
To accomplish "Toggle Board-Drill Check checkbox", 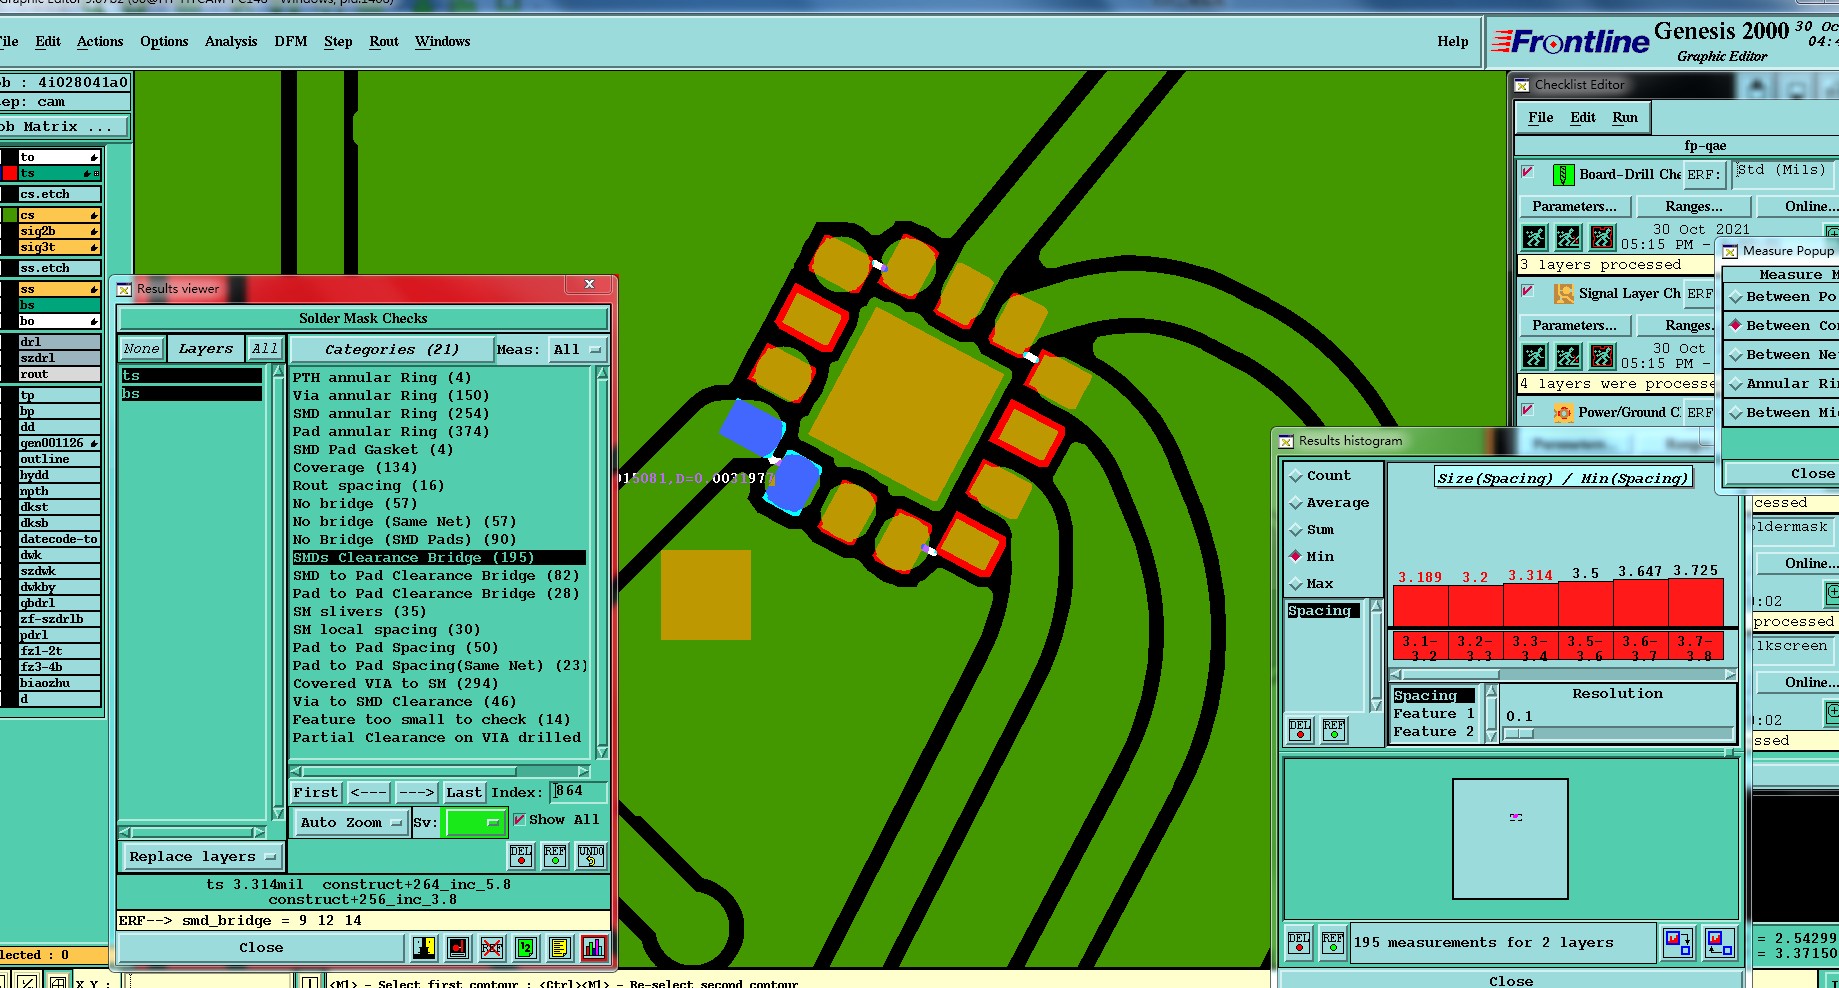I will coord(1528,172).
